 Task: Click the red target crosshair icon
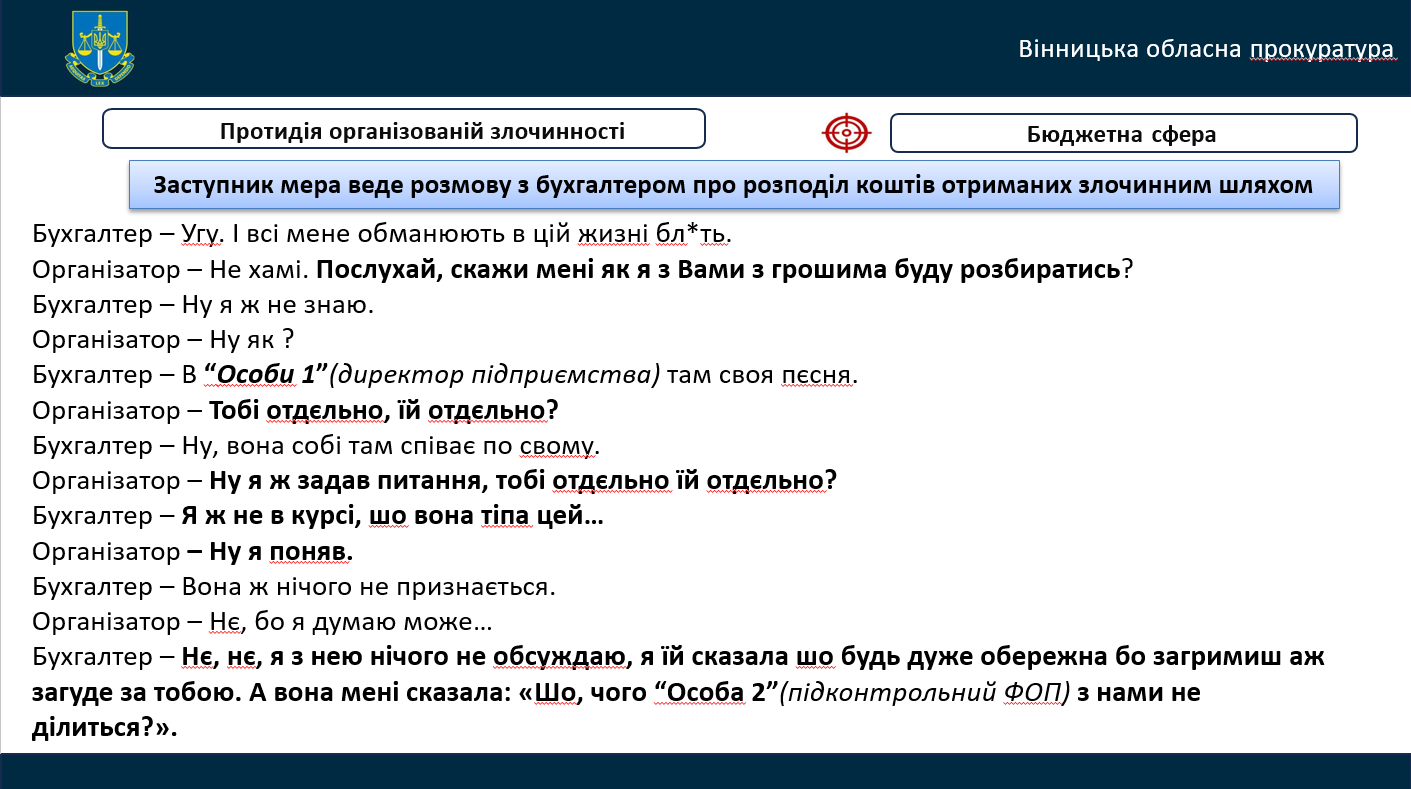(x=846, y=133)
